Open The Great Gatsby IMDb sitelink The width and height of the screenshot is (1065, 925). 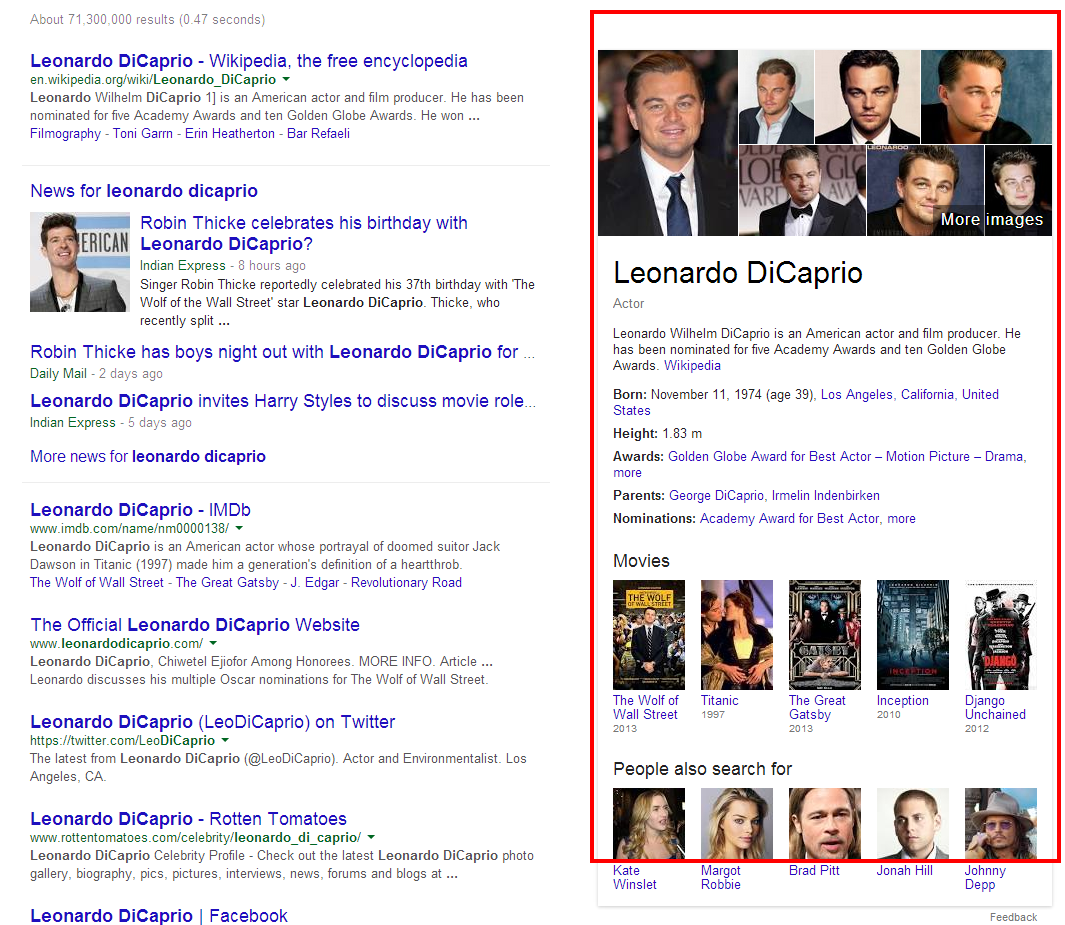coord(227,583)
